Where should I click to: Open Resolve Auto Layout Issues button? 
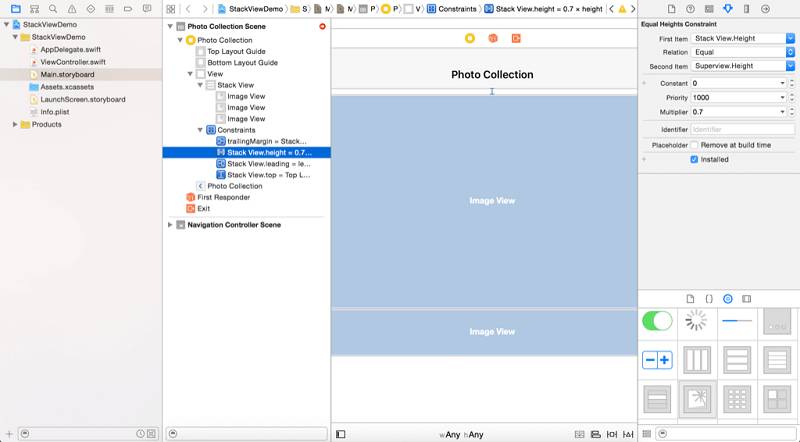point(628,434)
